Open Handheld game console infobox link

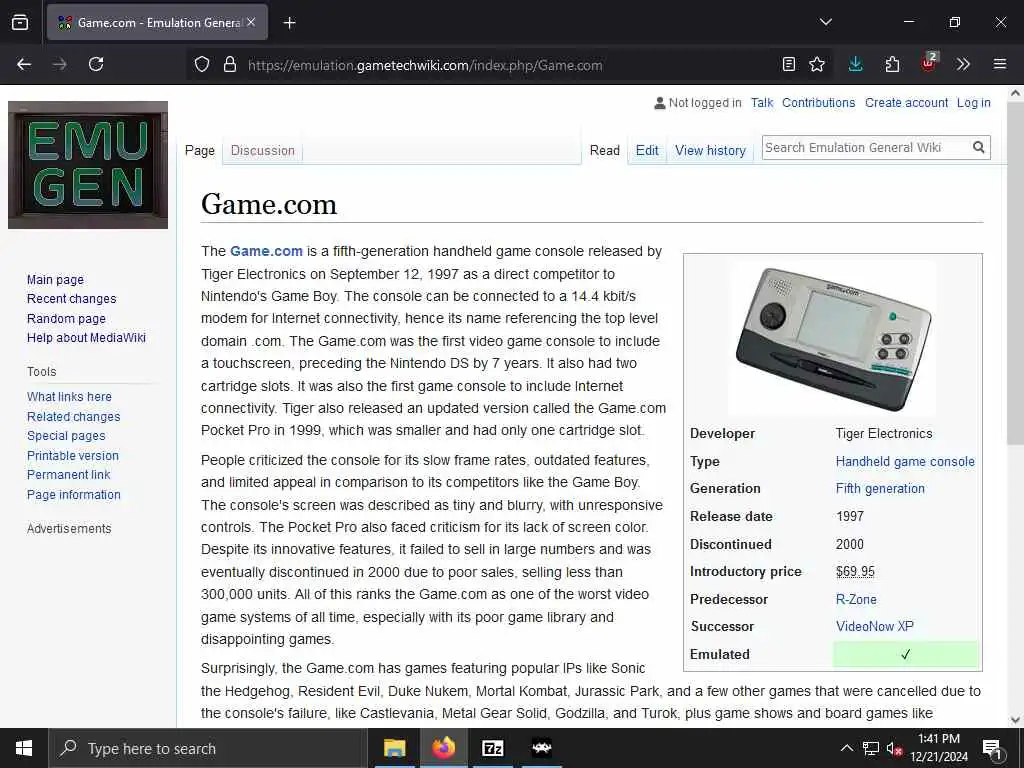tap(905, 461)
